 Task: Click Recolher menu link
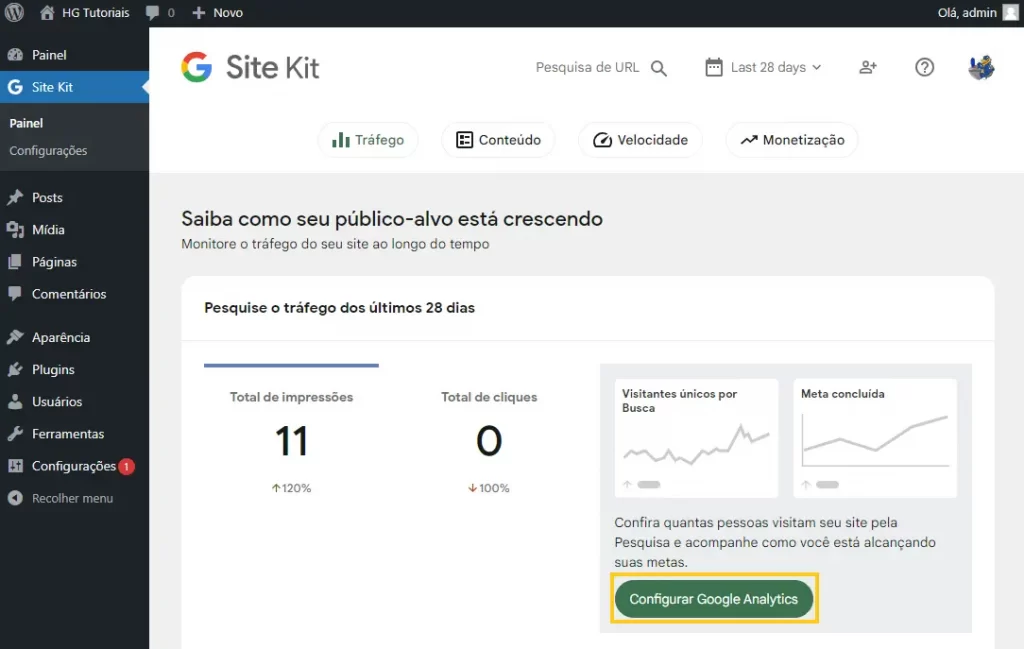tap(72, 498)
